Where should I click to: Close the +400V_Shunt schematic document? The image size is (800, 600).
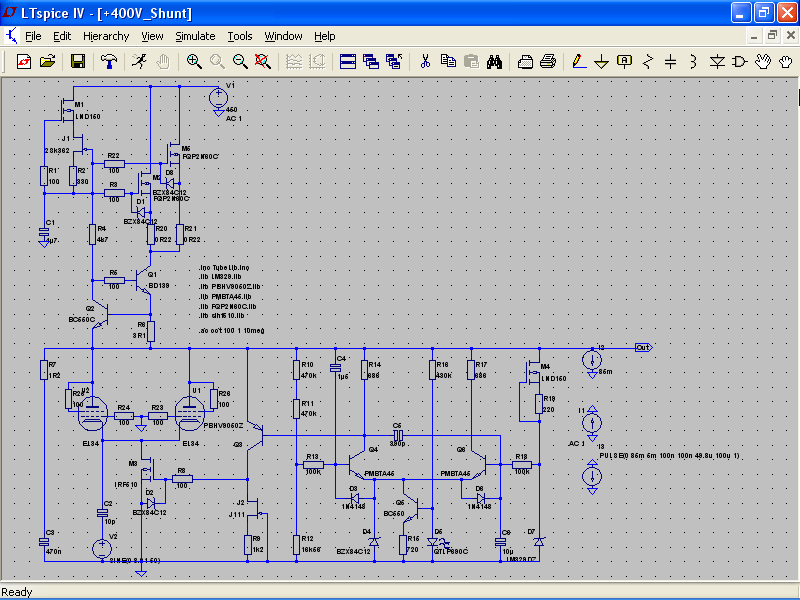pos(791,36)
